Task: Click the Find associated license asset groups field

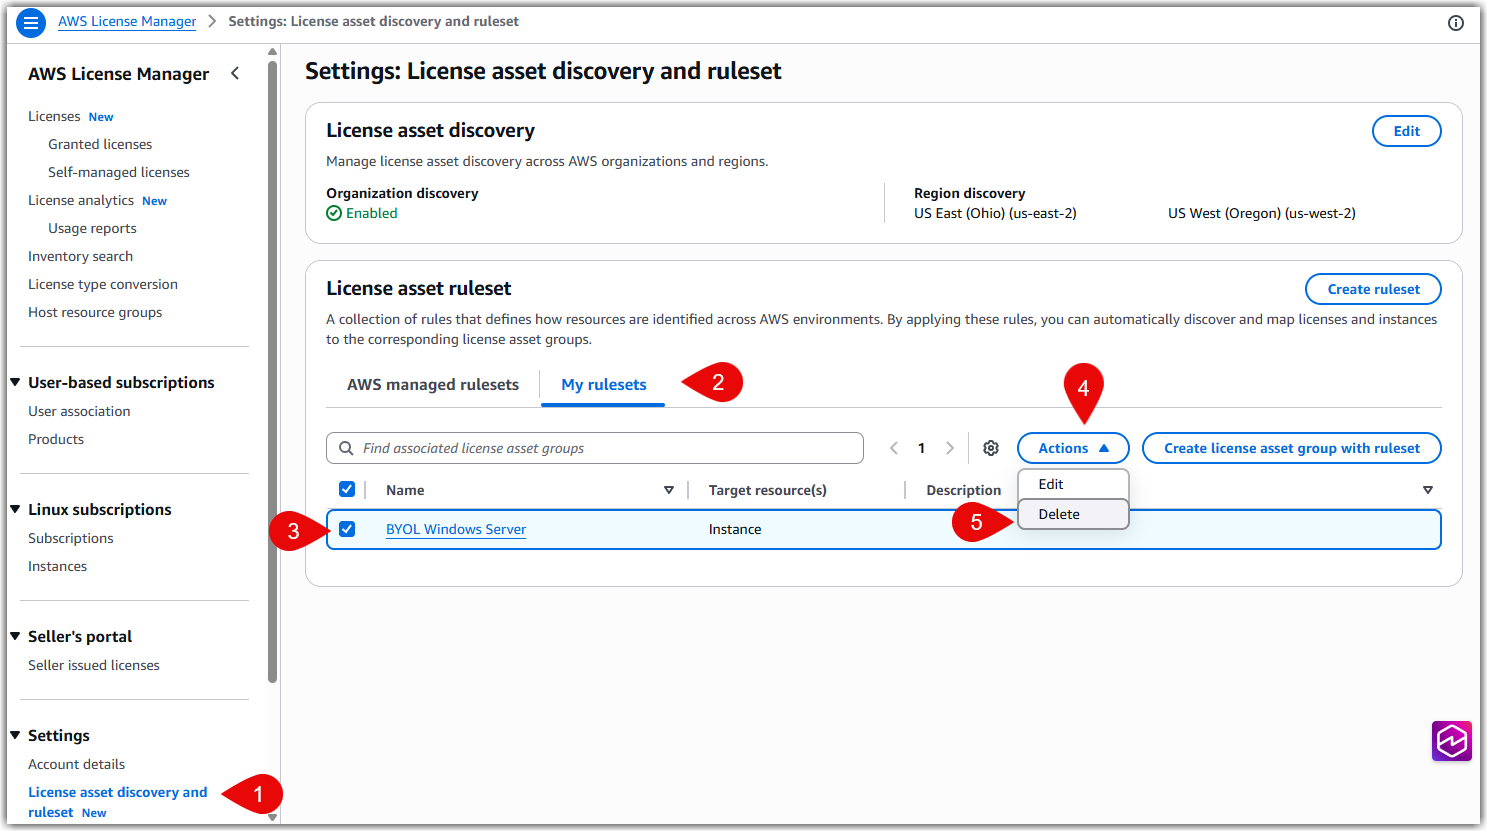Action: [595, 448]
